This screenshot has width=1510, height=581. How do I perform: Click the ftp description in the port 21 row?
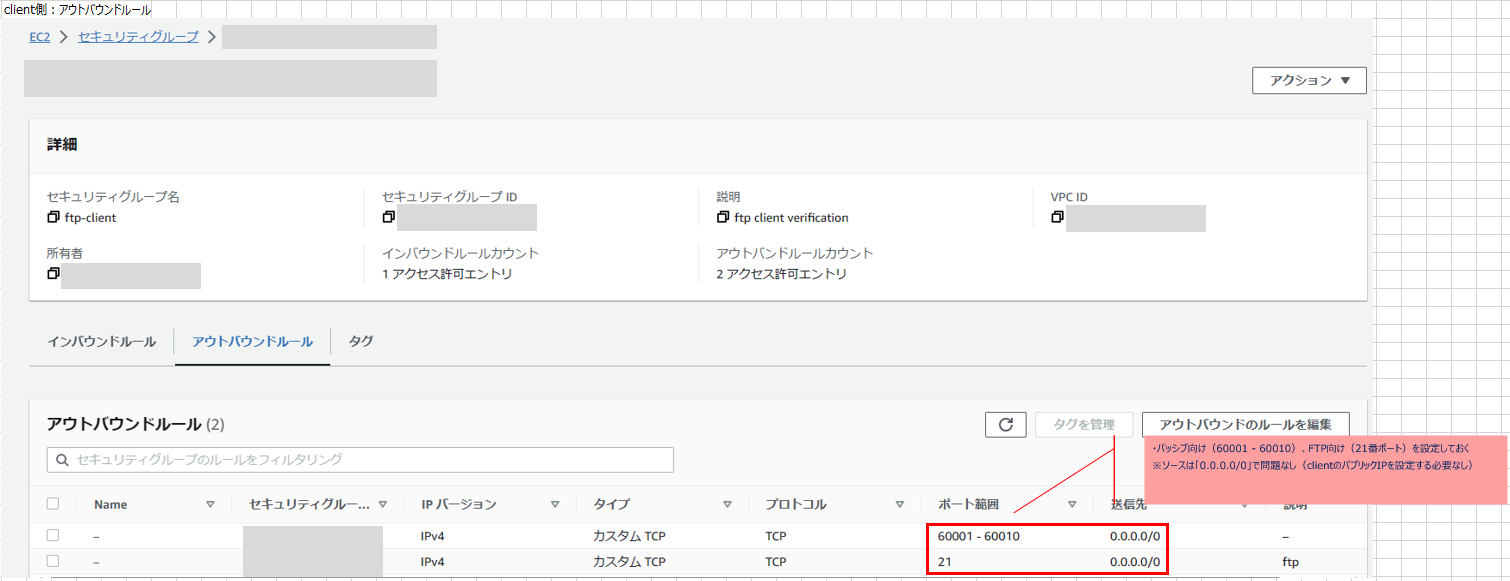pyautogui.click(x=1290, y=562)
